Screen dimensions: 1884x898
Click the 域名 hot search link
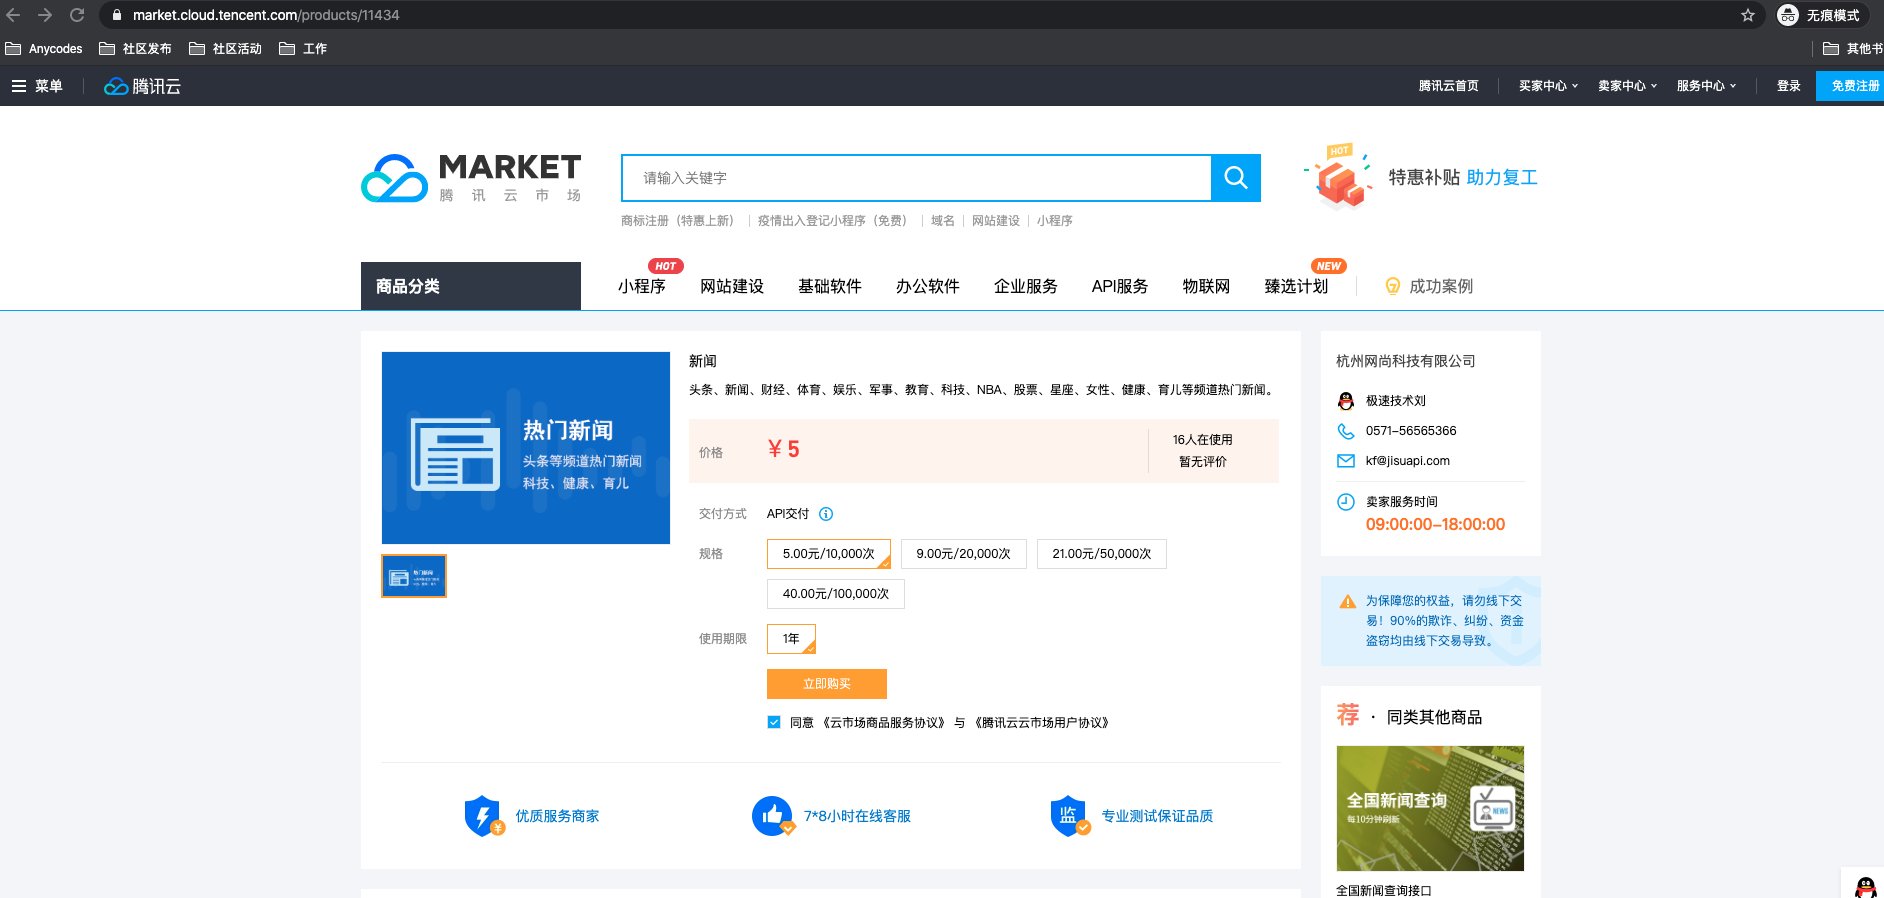[x=943, y=221]
